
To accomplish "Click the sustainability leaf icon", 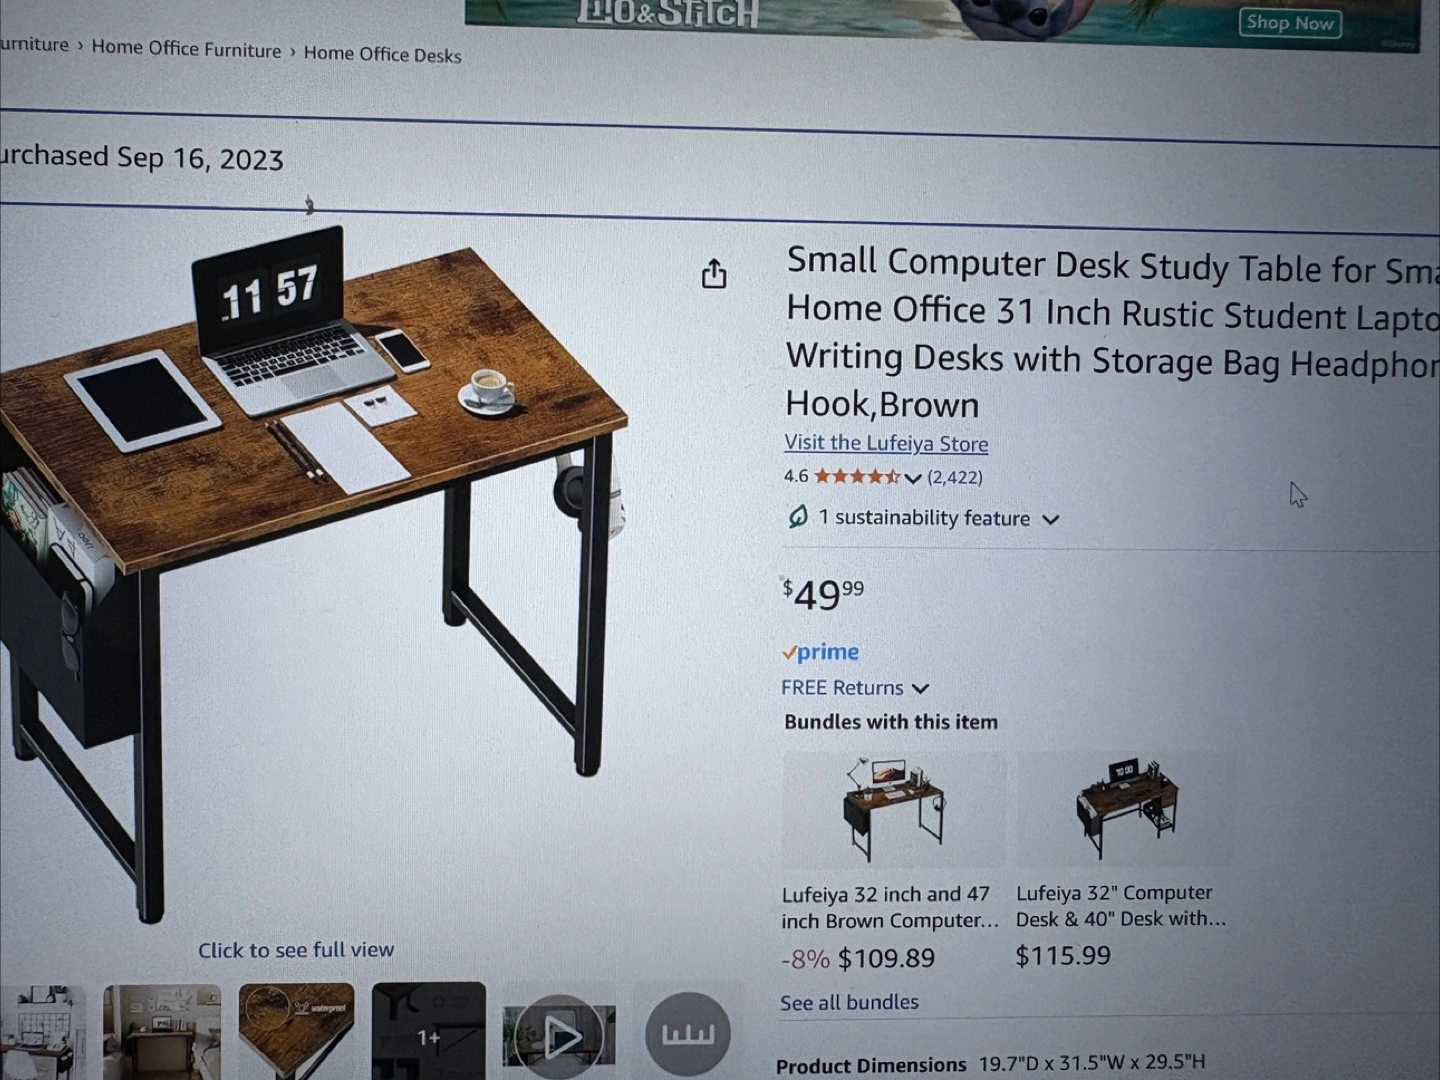I will [x=797, y=516].
